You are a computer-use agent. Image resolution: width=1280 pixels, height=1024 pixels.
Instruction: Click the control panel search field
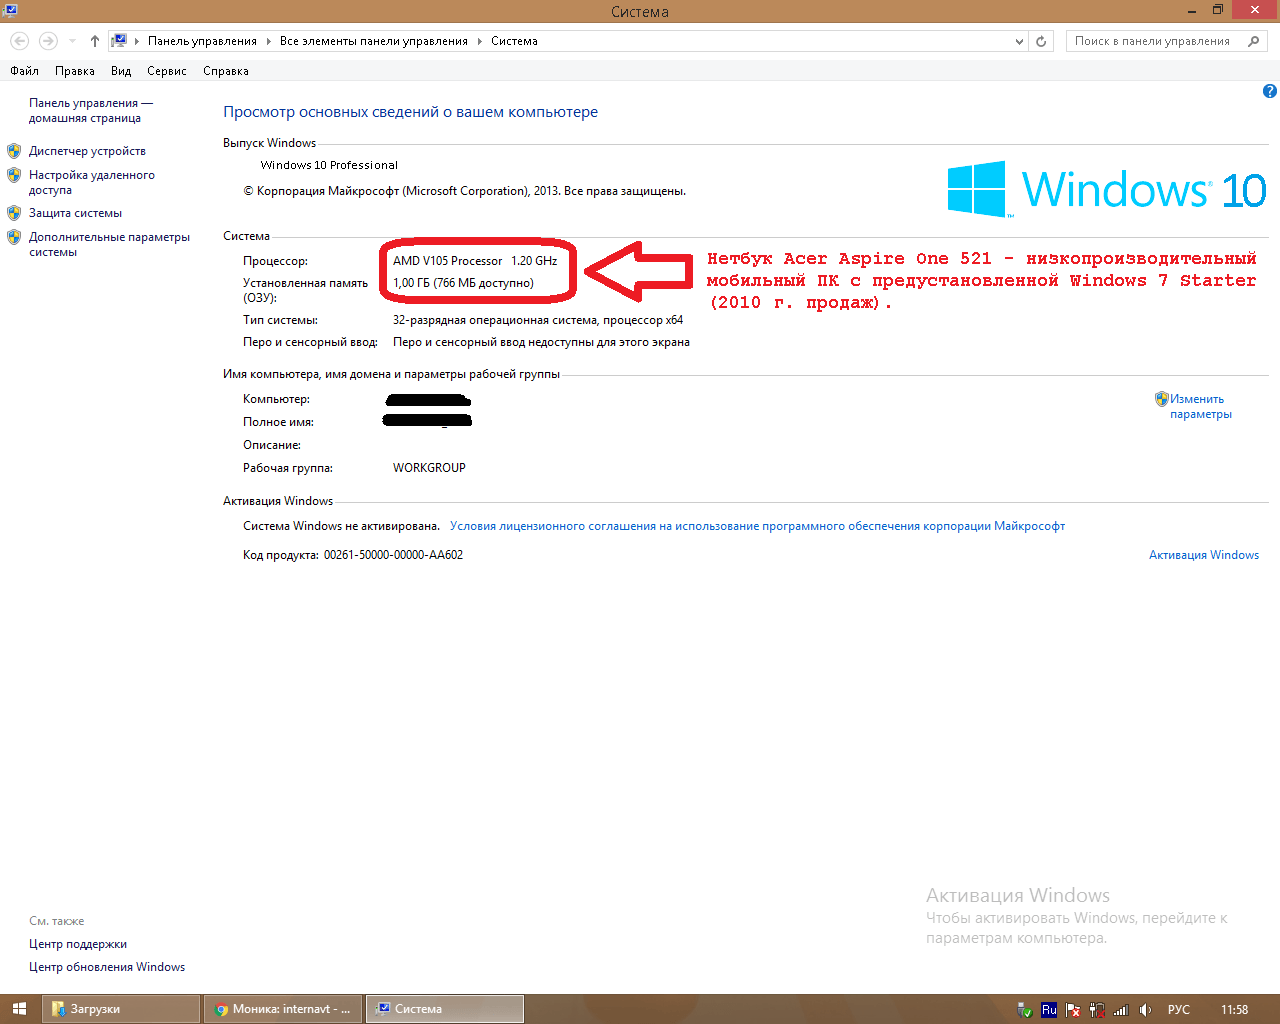tap(1153, 41)
